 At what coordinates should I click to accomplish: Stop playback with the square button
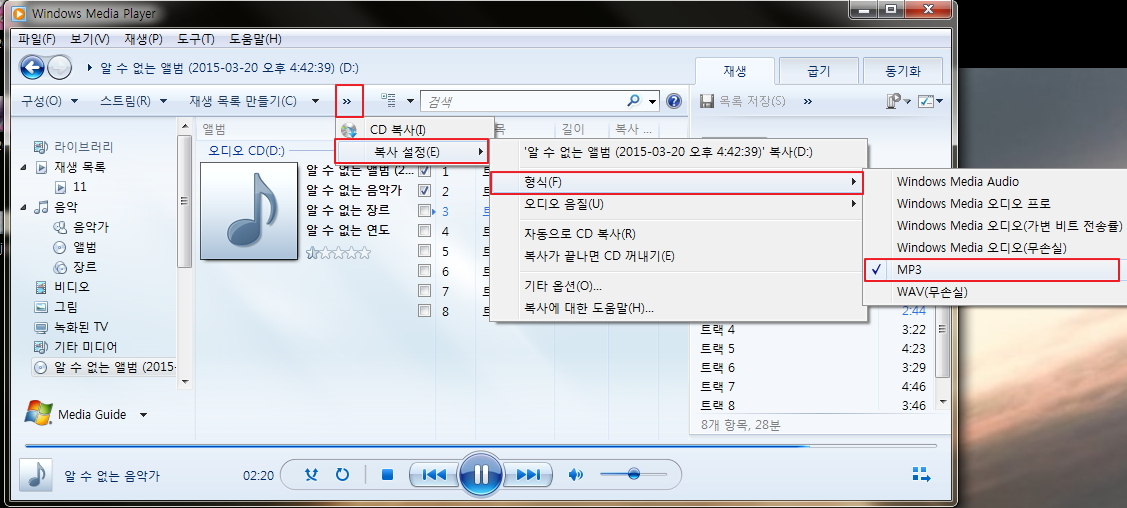(x=387, y=474)
